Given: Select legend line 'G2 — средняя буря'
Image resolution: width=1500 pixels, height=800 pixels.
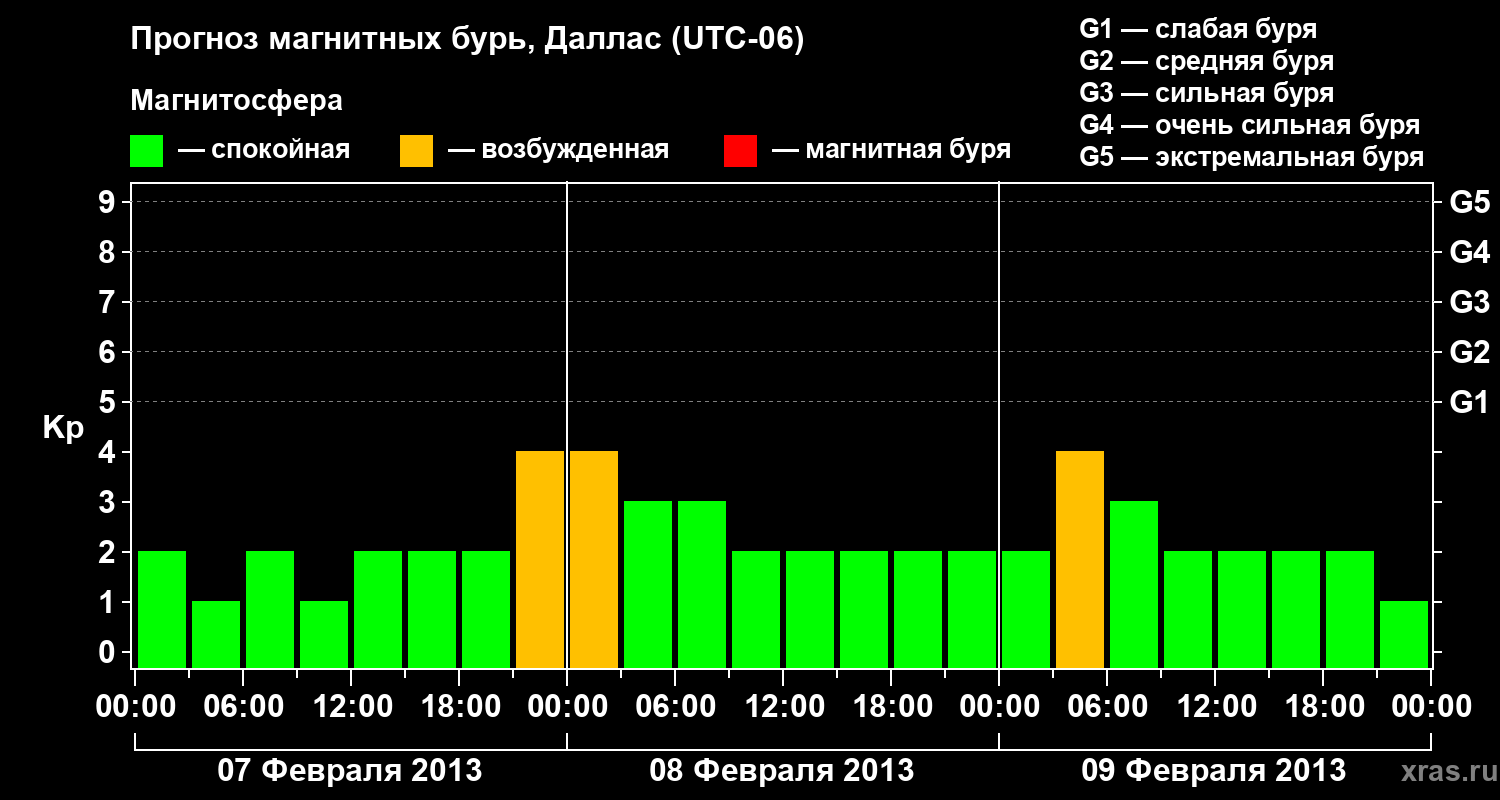Looking at the screenshot, I should 1207,61.
